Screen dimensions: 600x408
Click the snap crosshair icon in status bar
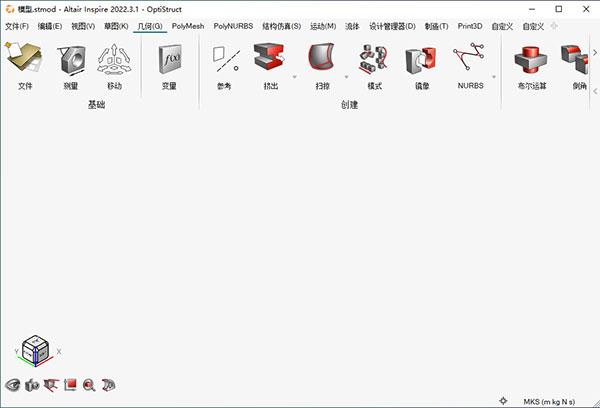tap(503, 400)
